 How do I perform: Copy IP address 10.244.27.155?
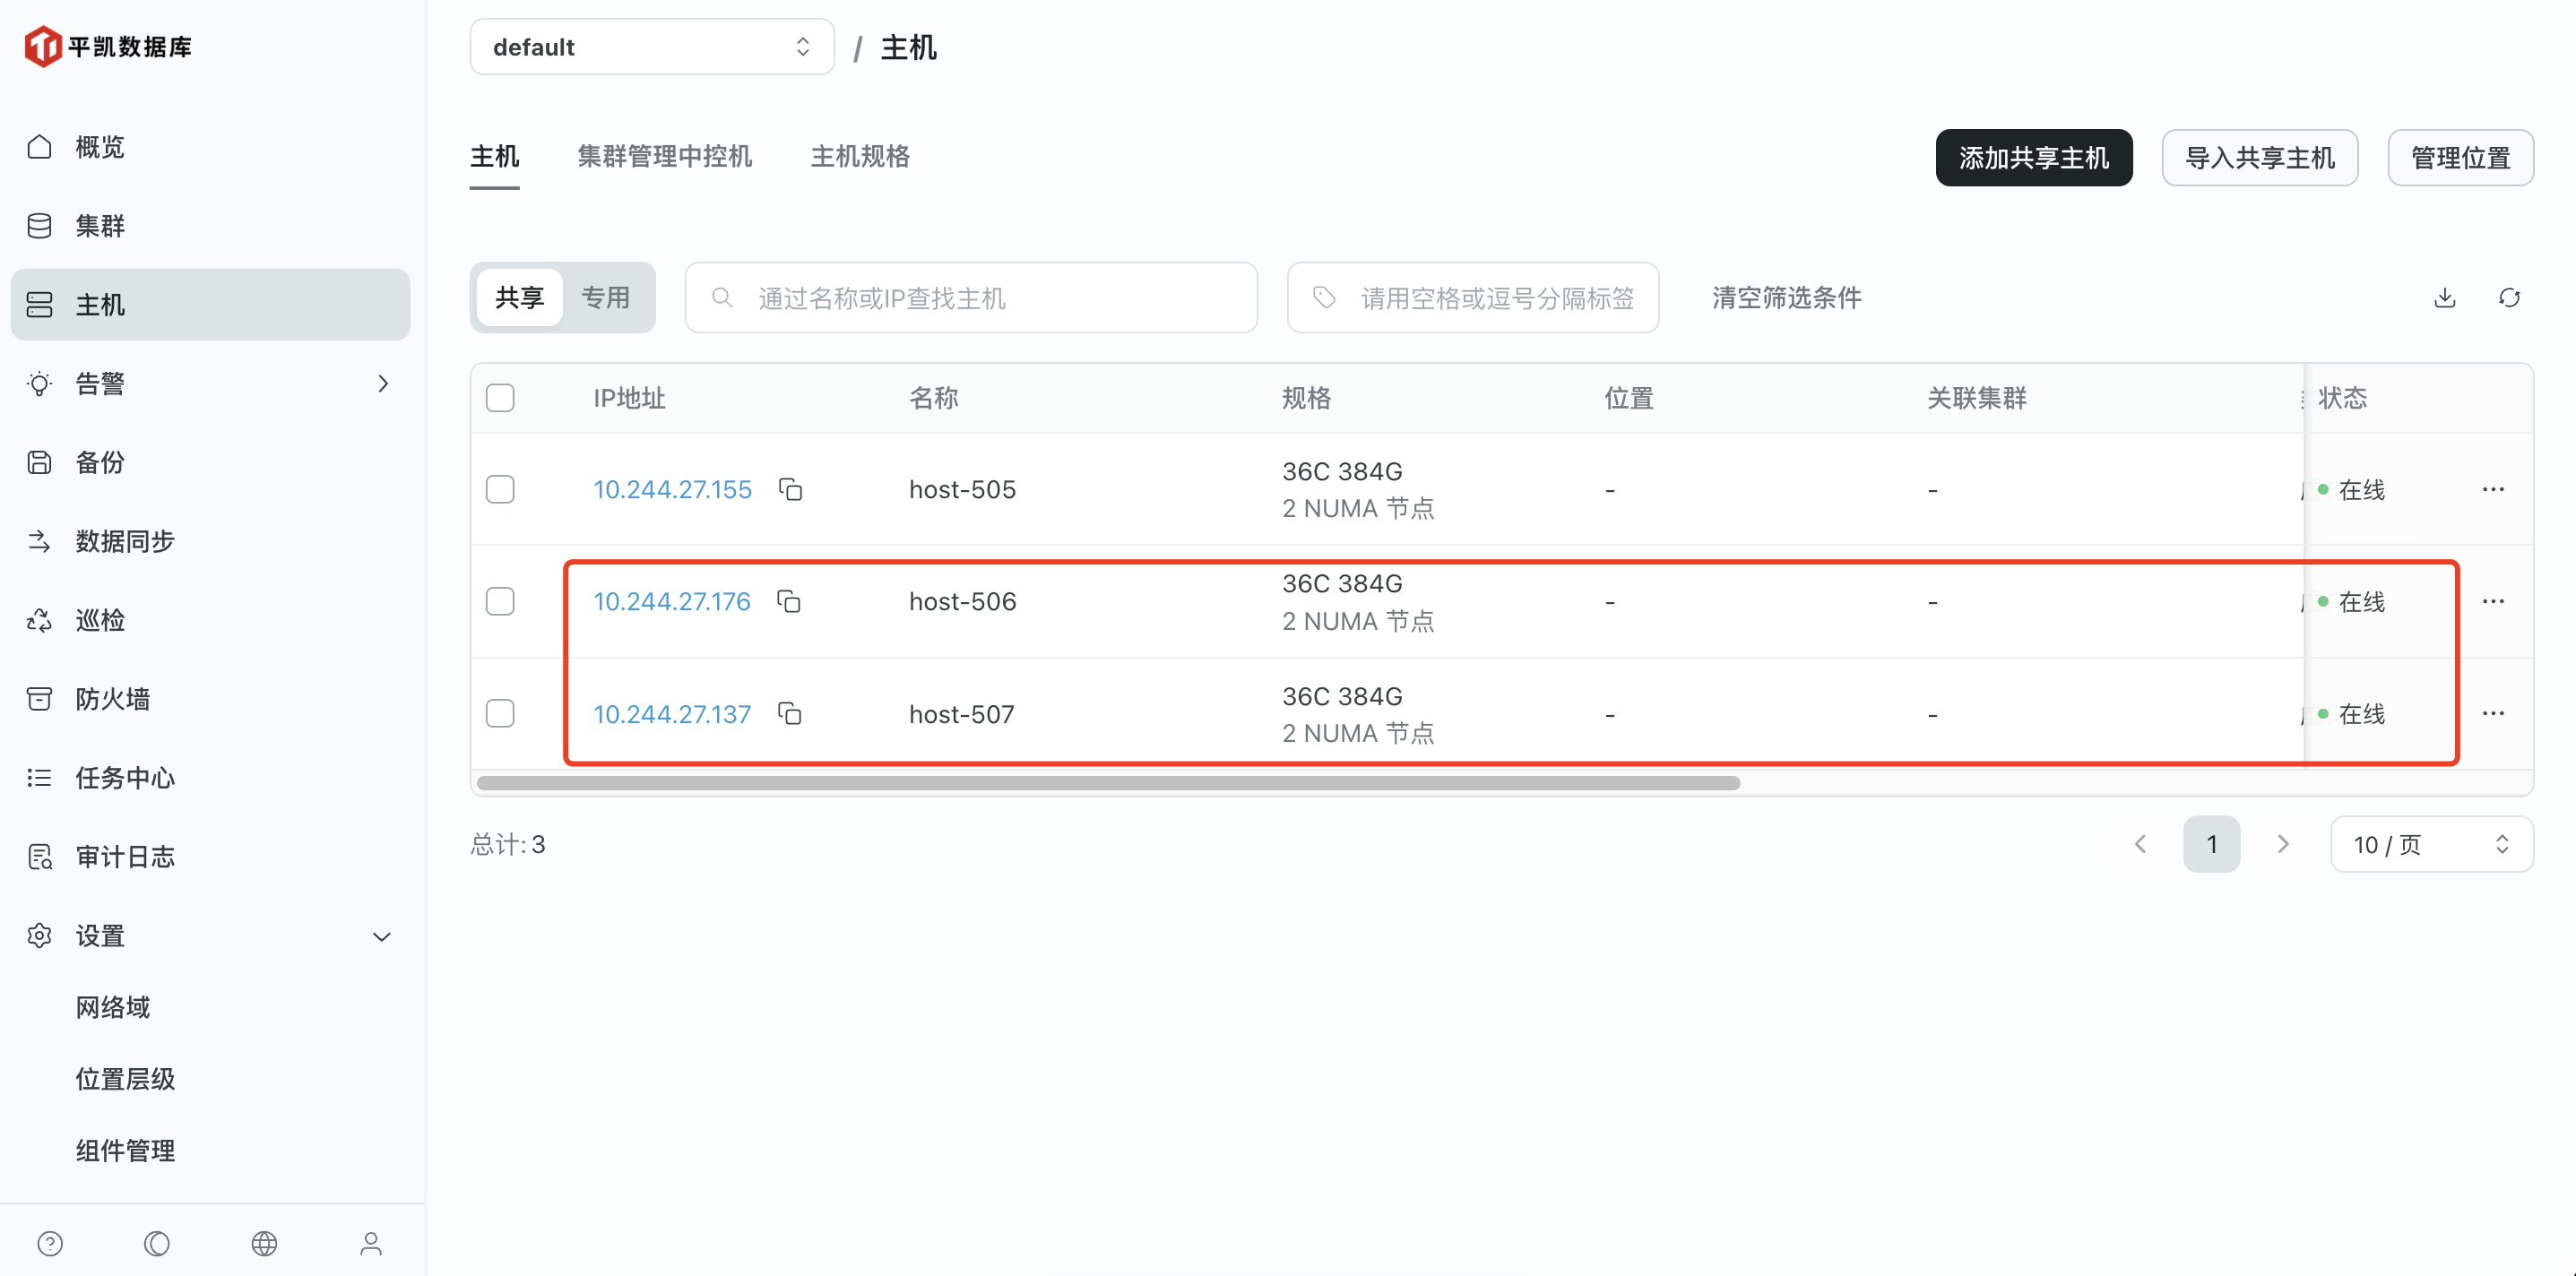click(x=790, y=489)
